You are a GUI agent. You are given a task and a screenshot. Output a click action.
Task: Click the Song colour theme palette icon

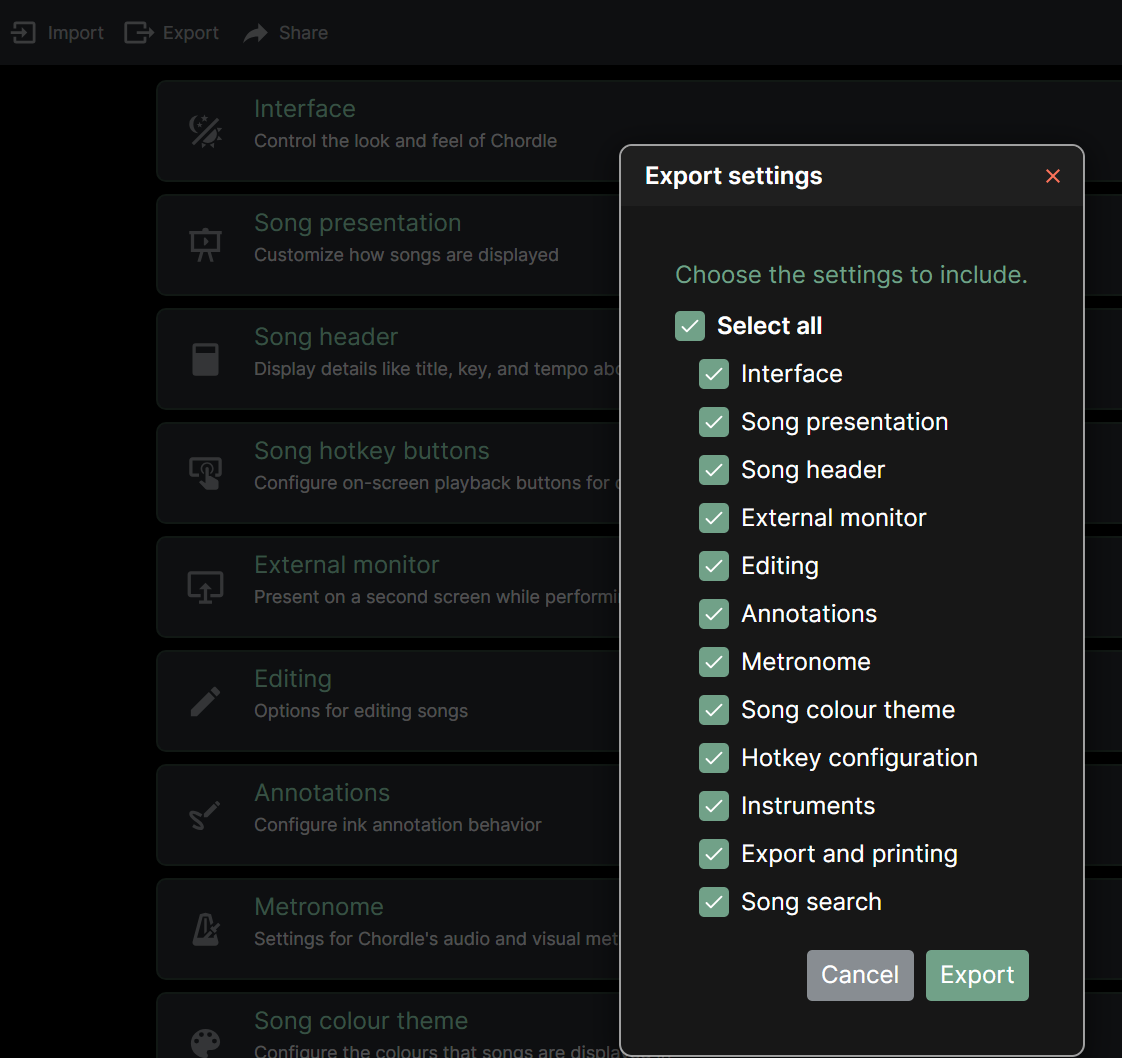(x=205, y=1043)
